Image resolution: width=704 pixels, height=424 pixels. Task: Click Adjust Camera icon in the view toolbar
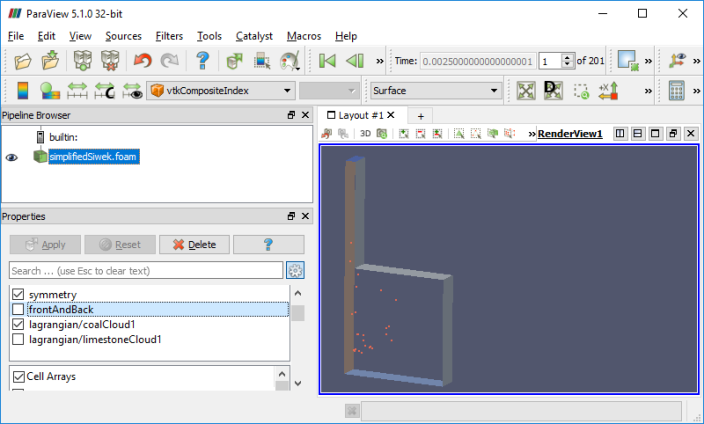(x=382, y=133)
